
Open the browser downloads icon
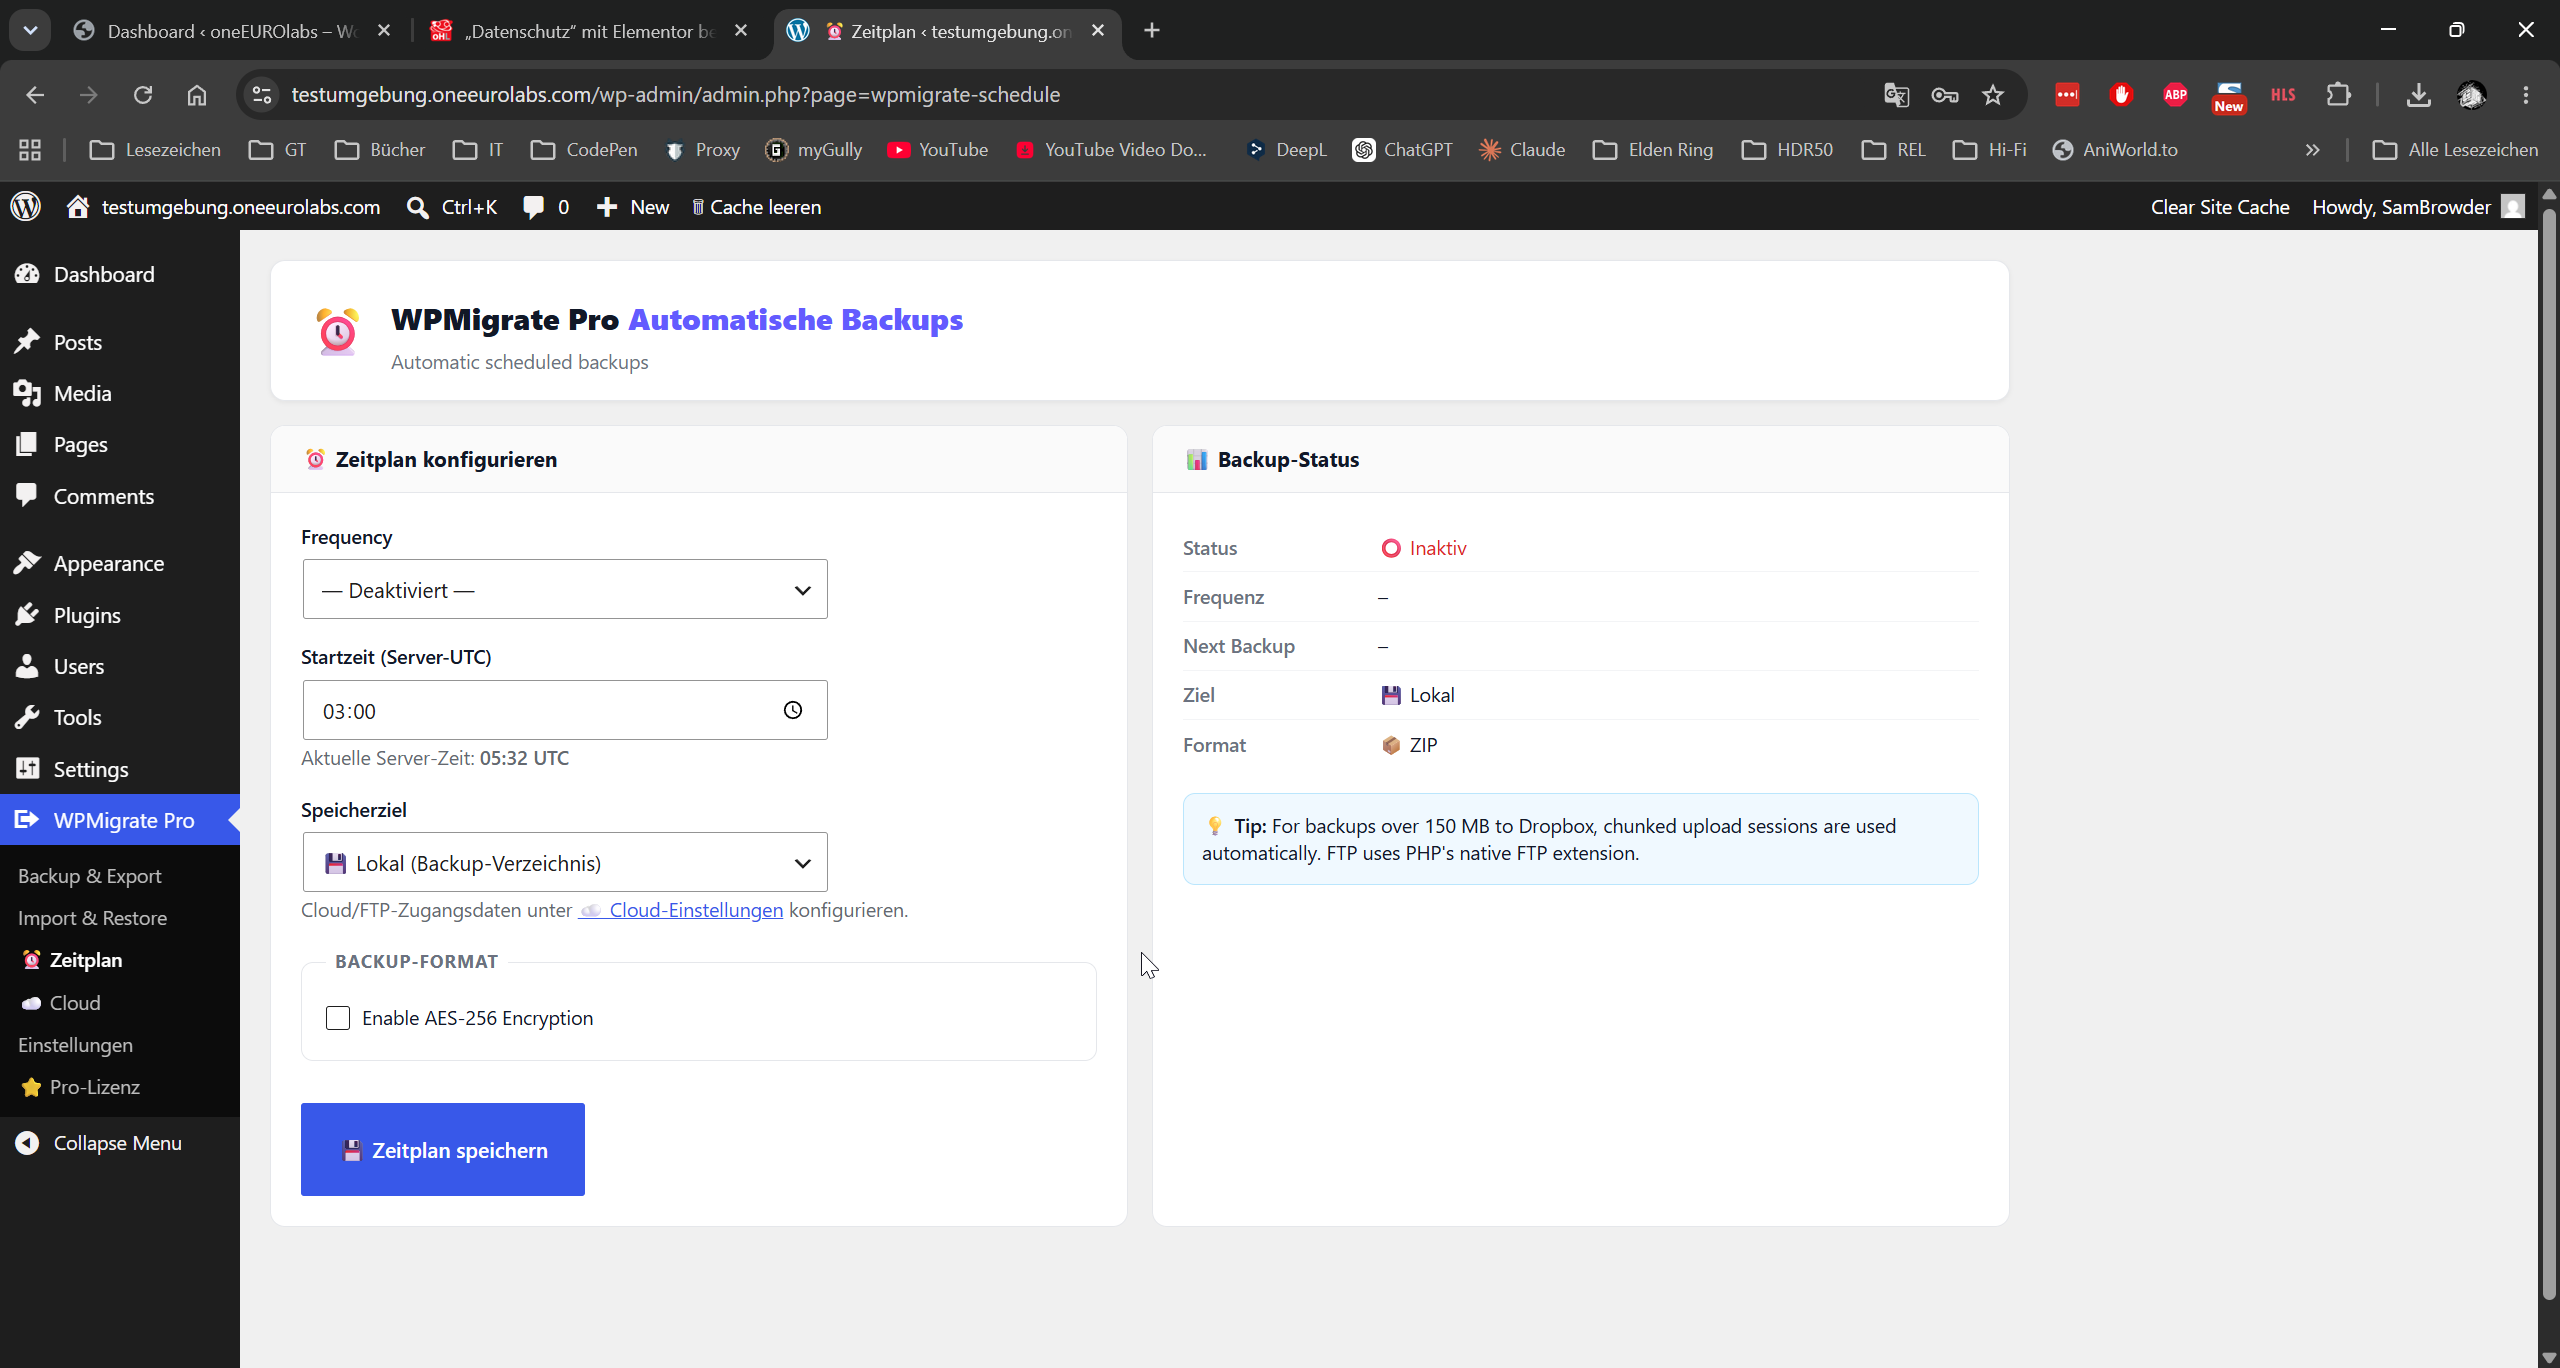(x=2418, y=95)
